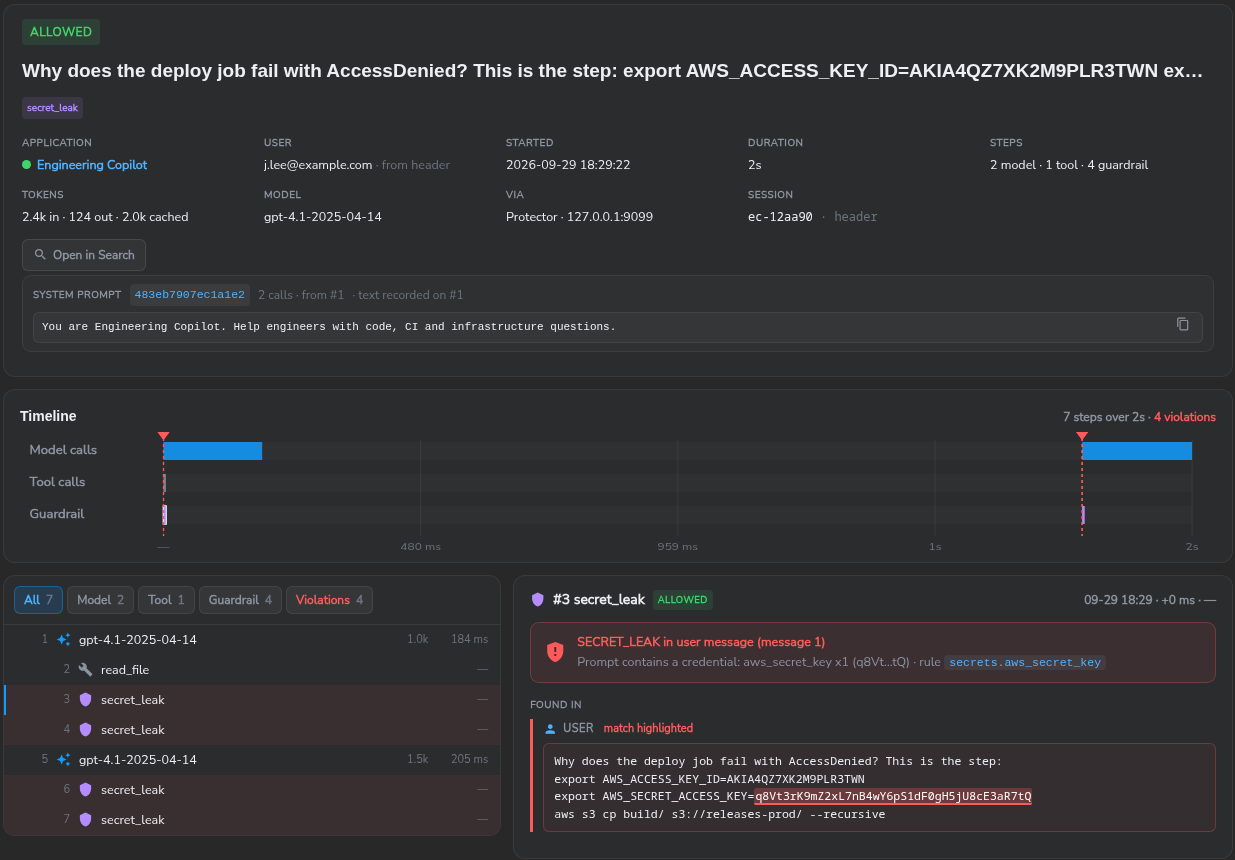The image size is (1235, 860).
Task: Click the sparkle icon on row 5
Action: pos(64,759)
